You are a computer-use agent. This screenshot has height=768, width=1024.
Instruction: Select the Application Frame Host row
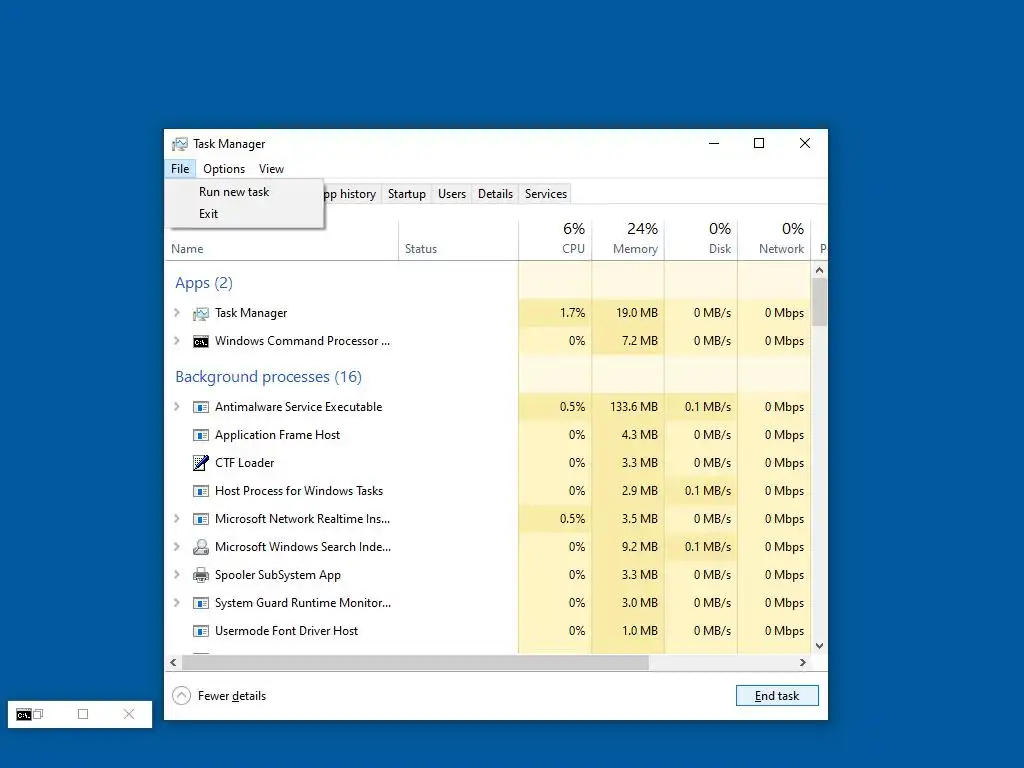488,435
